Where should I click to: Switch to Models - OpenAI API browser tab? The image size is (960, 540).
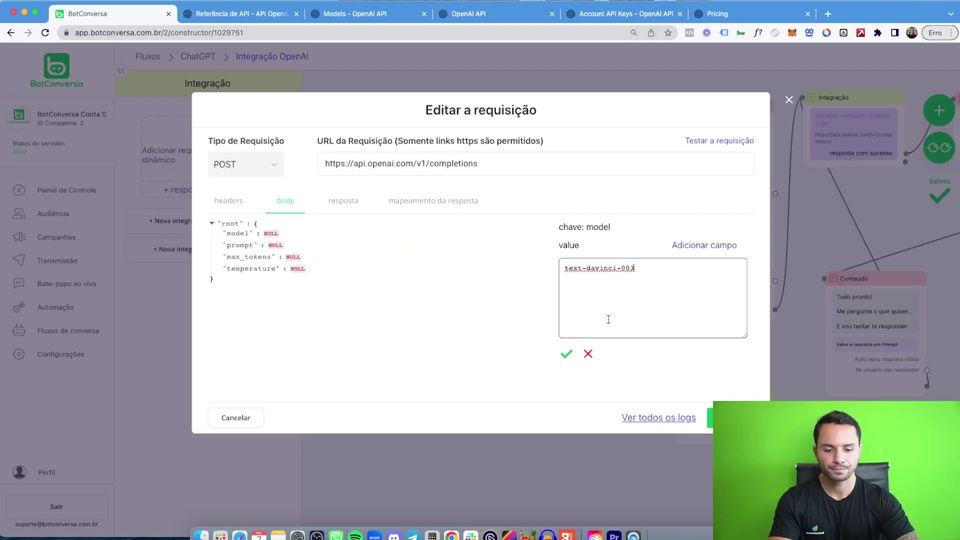pyautogui.click(x=369, y=13)
